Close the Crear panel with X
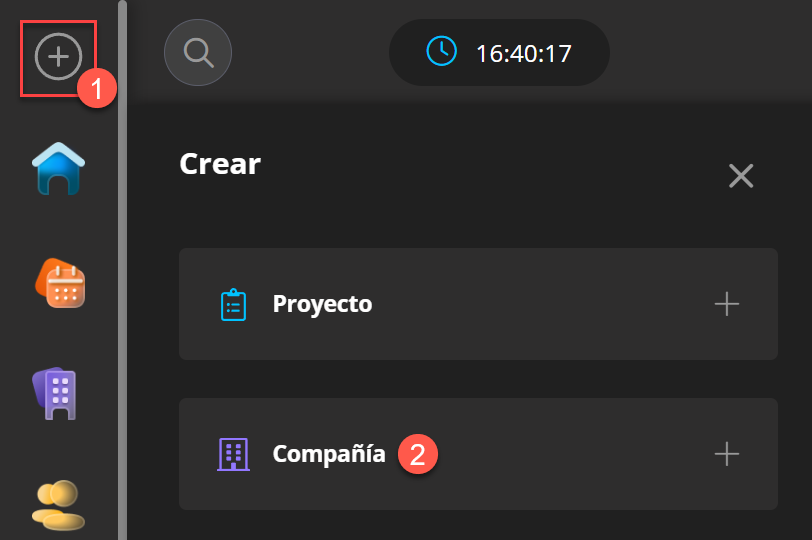Screen dimensions: 812x540 [x=741, y=176]
